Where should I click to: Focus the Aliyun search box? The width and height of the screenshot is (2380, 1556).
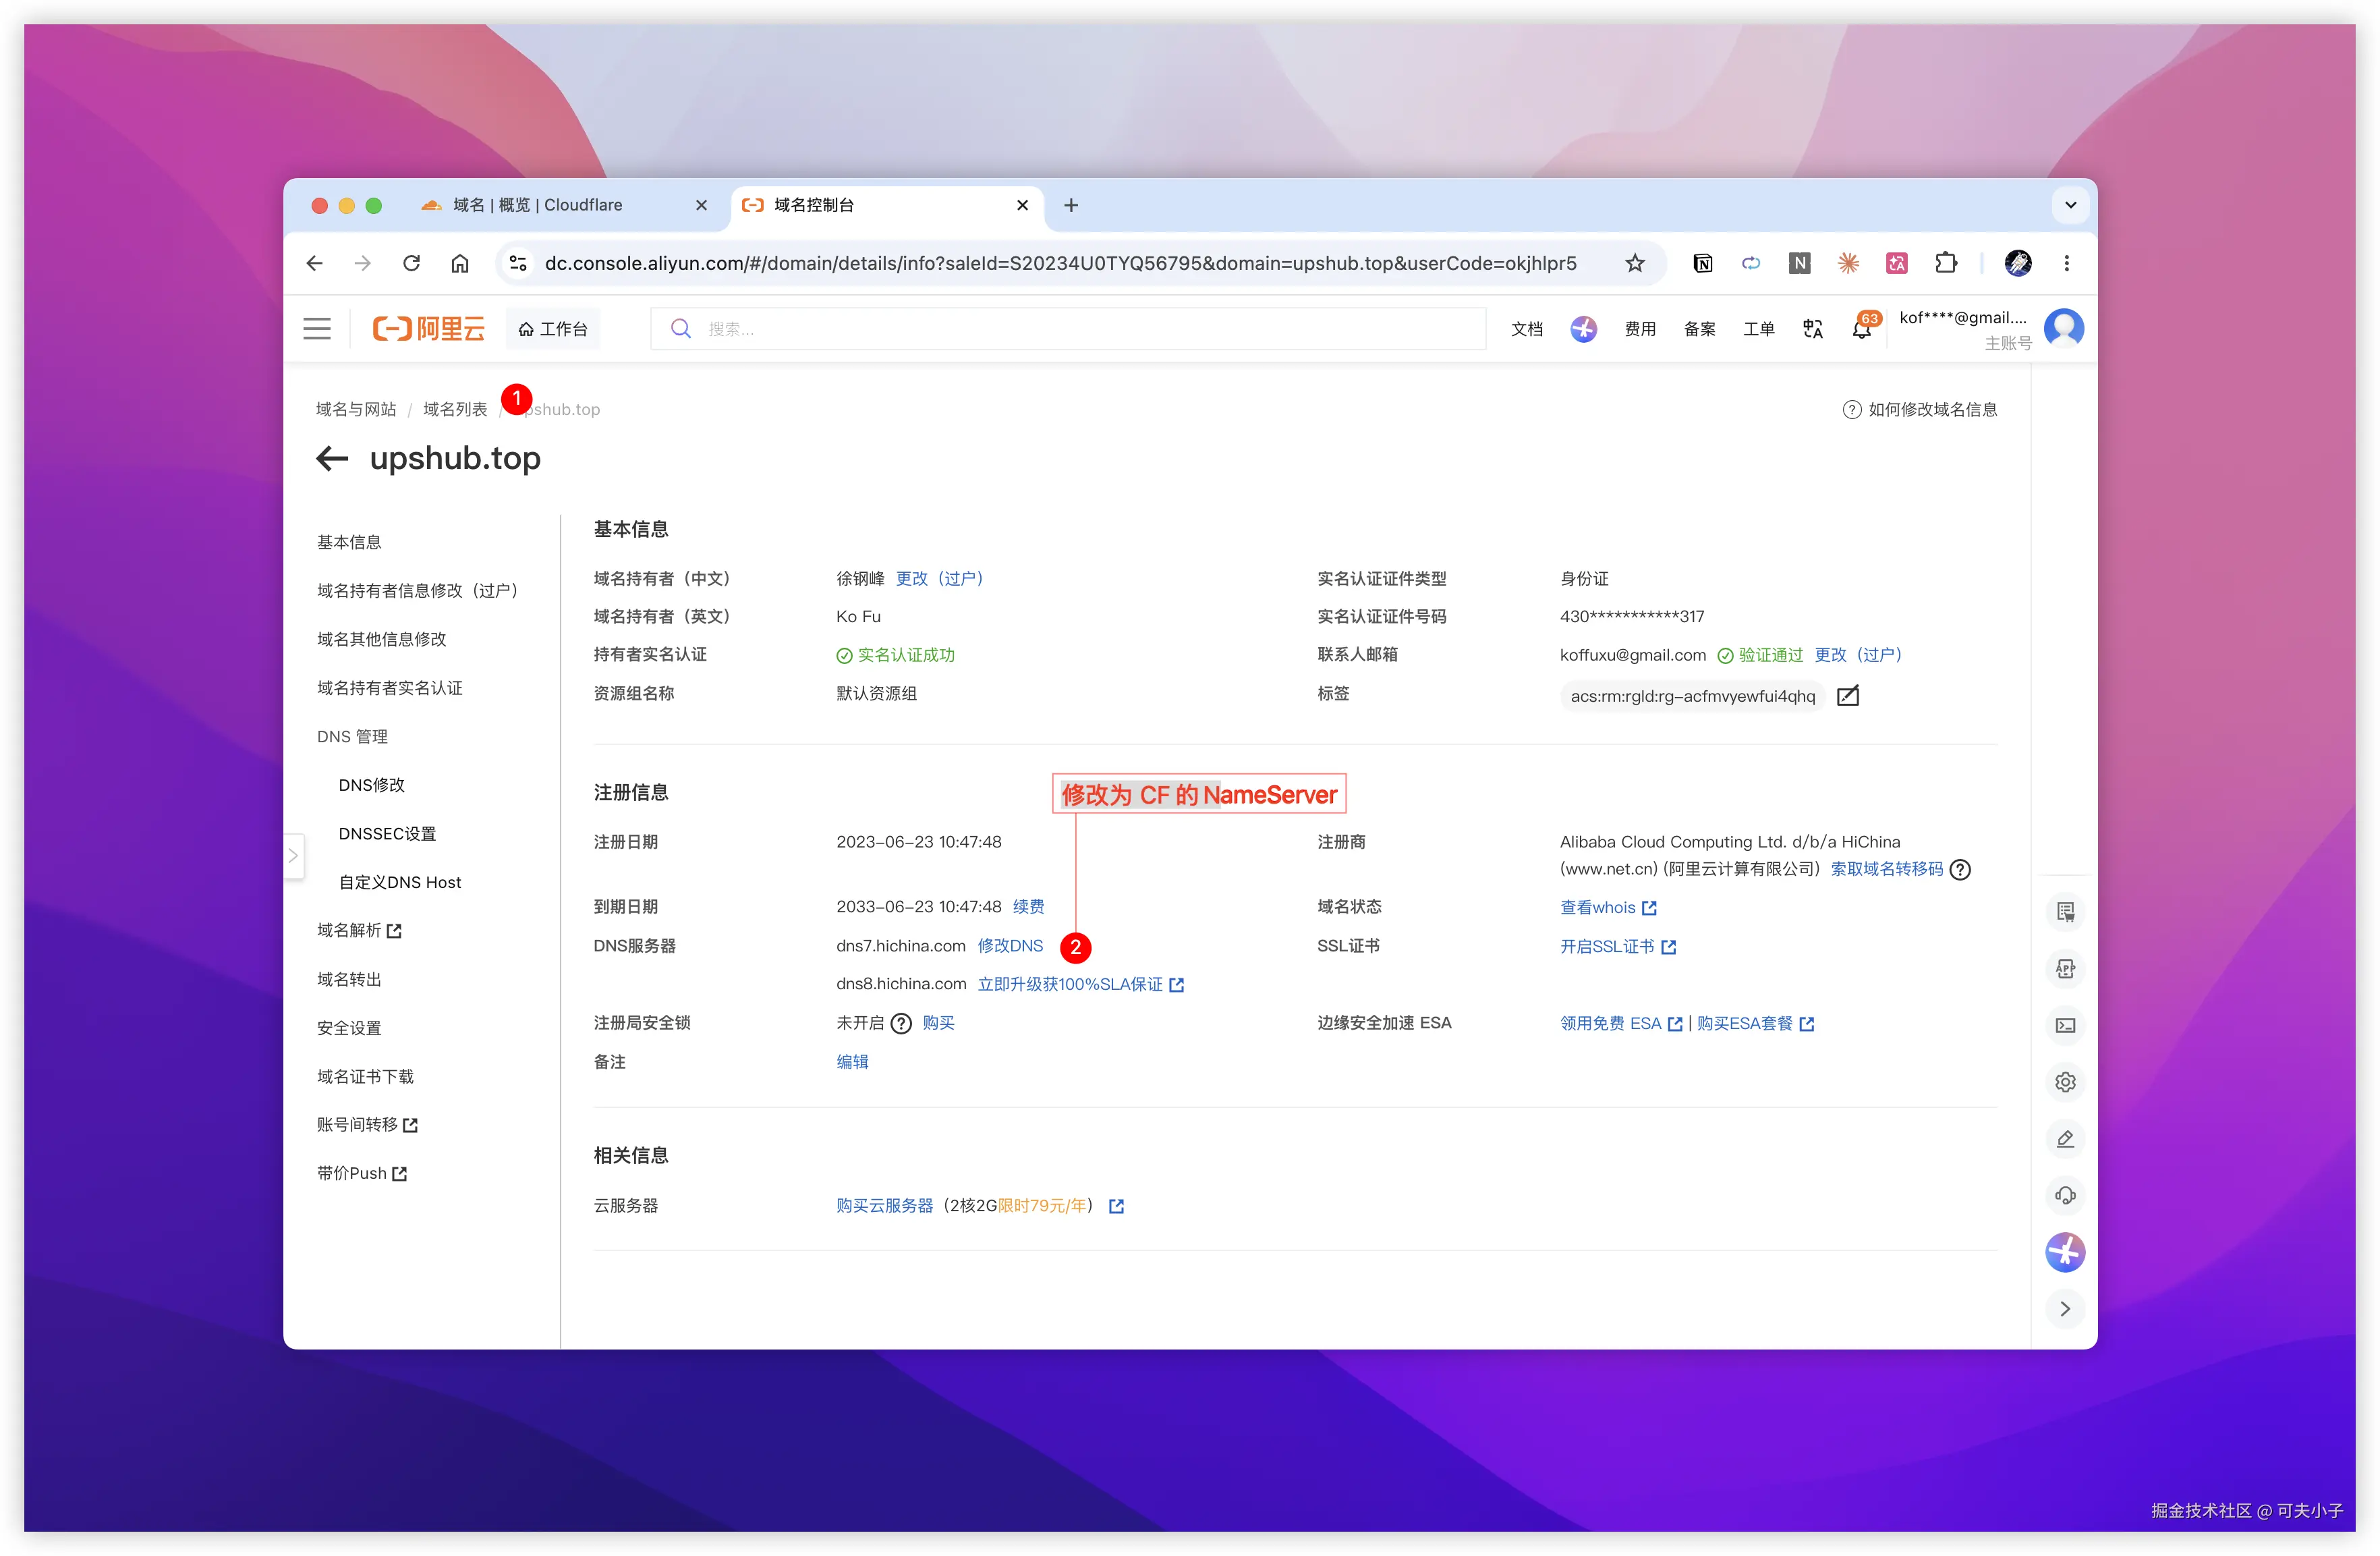click(x=1068, y=328)
